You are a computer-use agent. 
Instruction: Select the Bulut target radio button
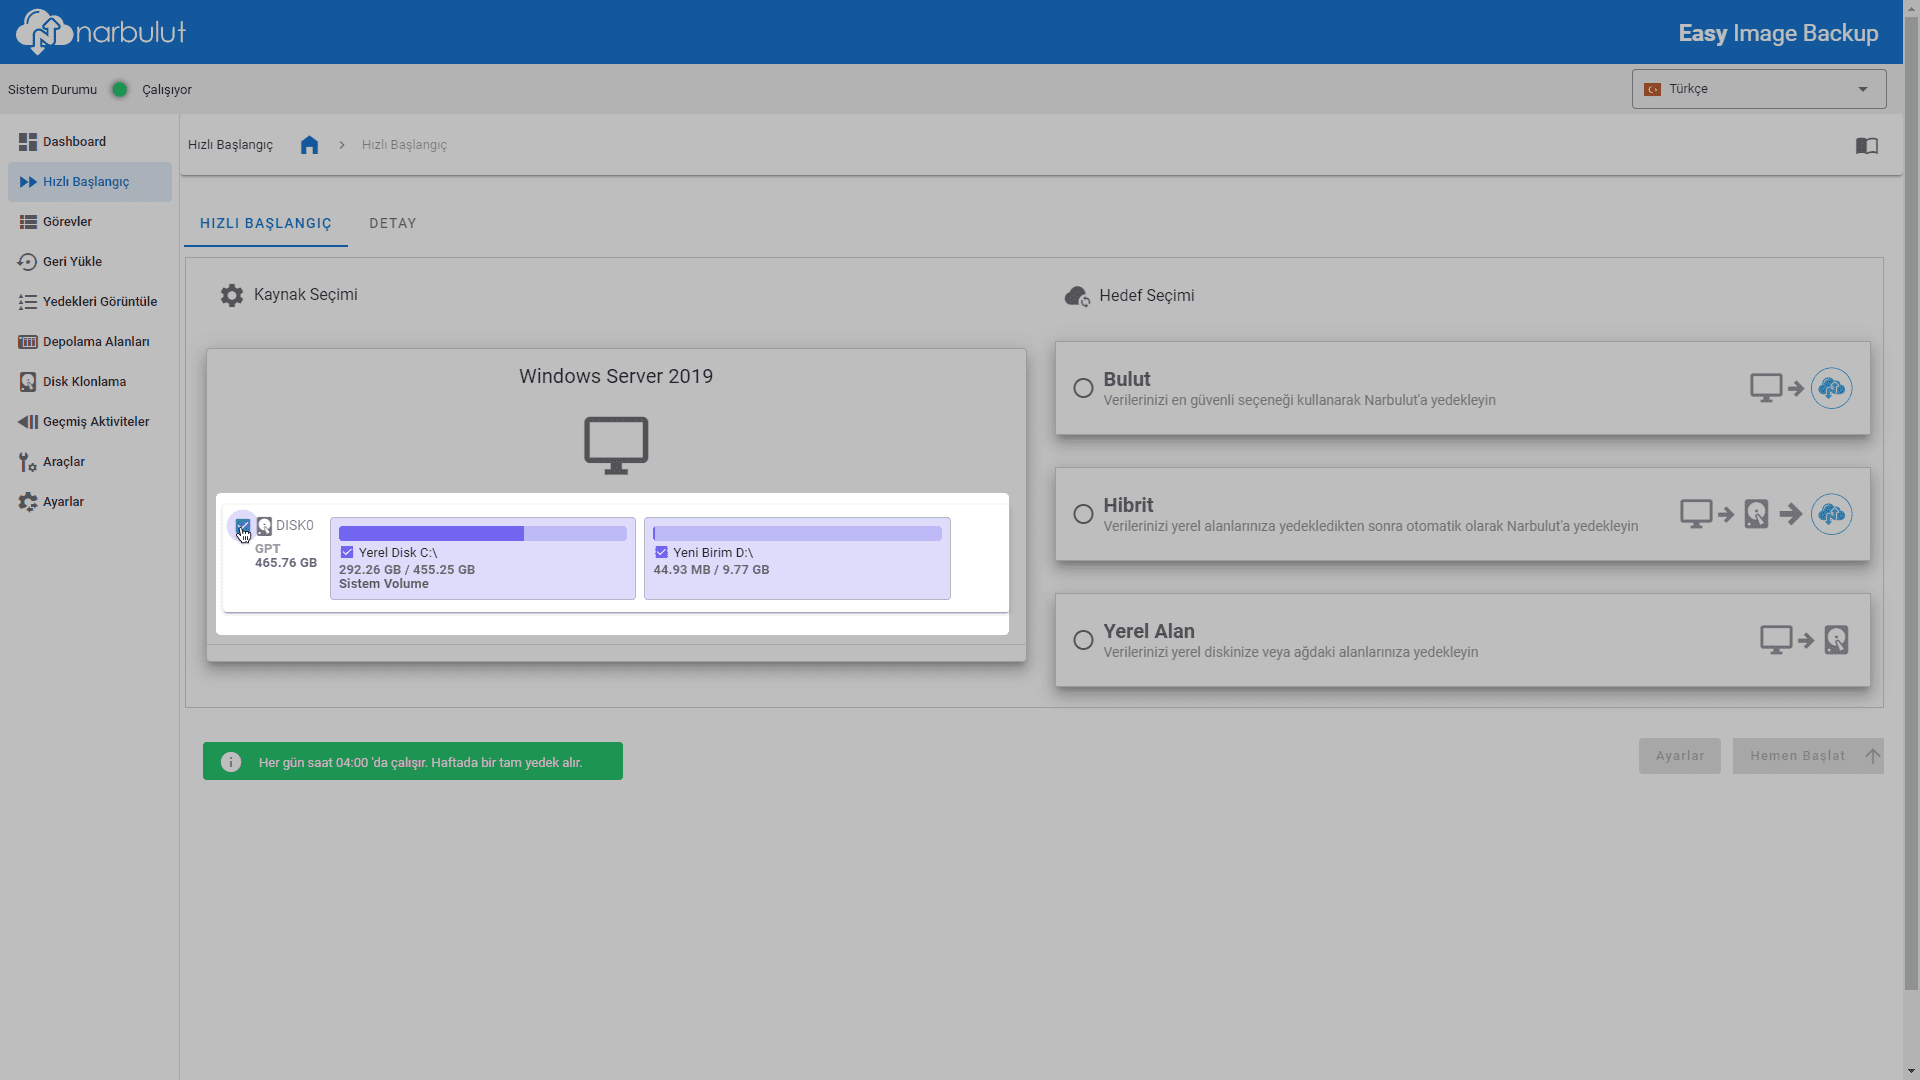tap(1083, 388)
